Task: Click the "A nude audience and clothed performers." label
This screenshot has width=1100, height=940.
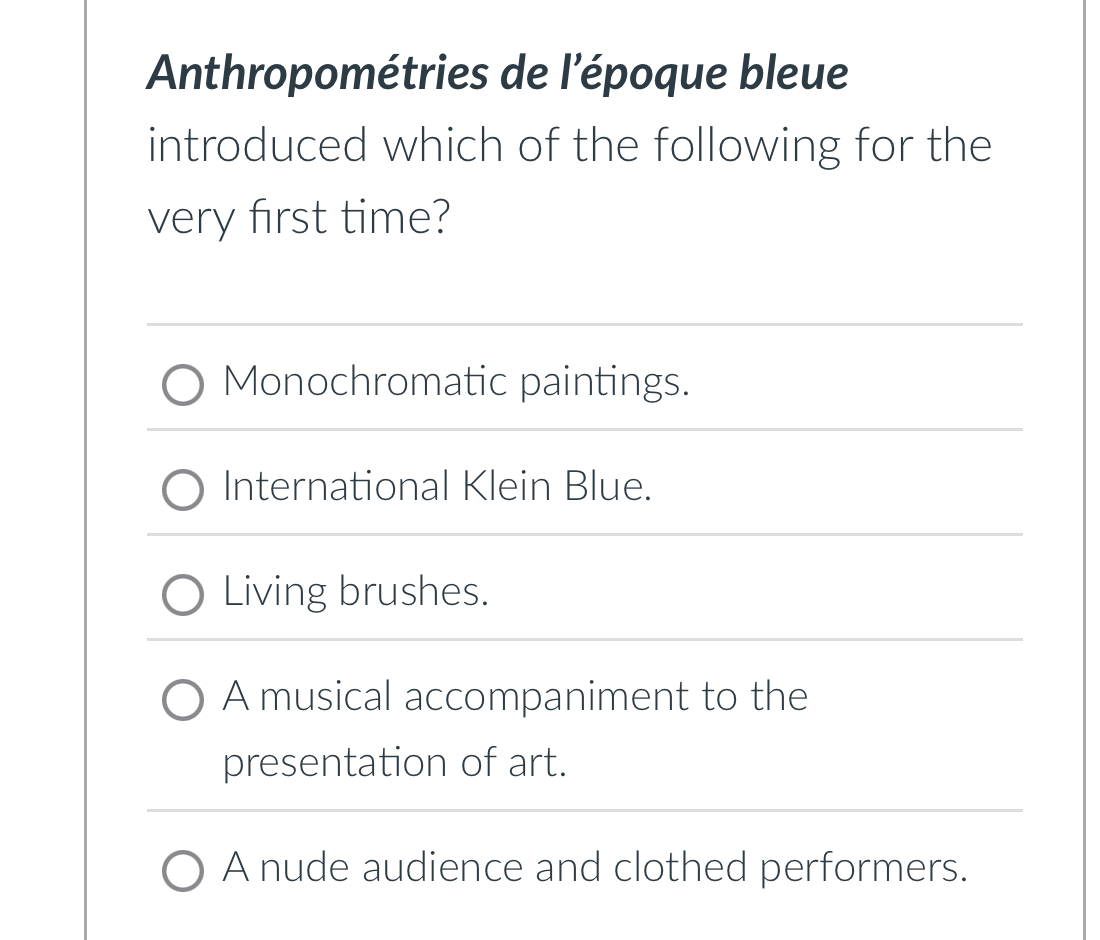Action: point(595,867)
